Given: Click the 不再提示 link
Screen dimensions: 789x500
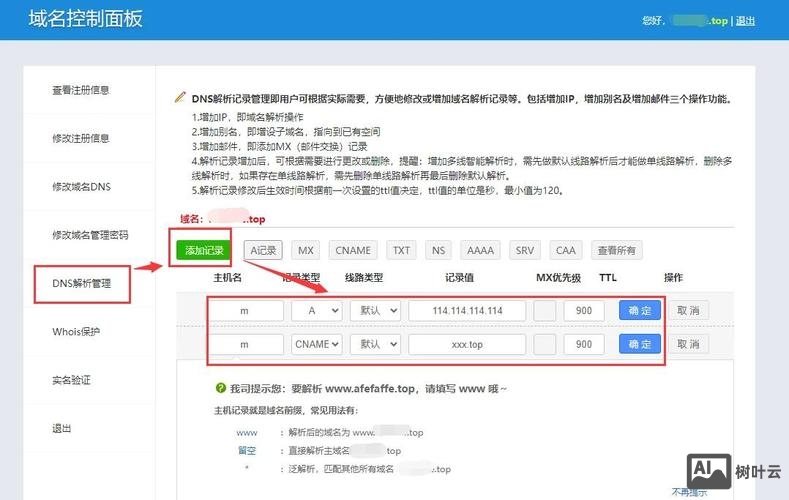Looking at the screenshot, I should 690,491.
